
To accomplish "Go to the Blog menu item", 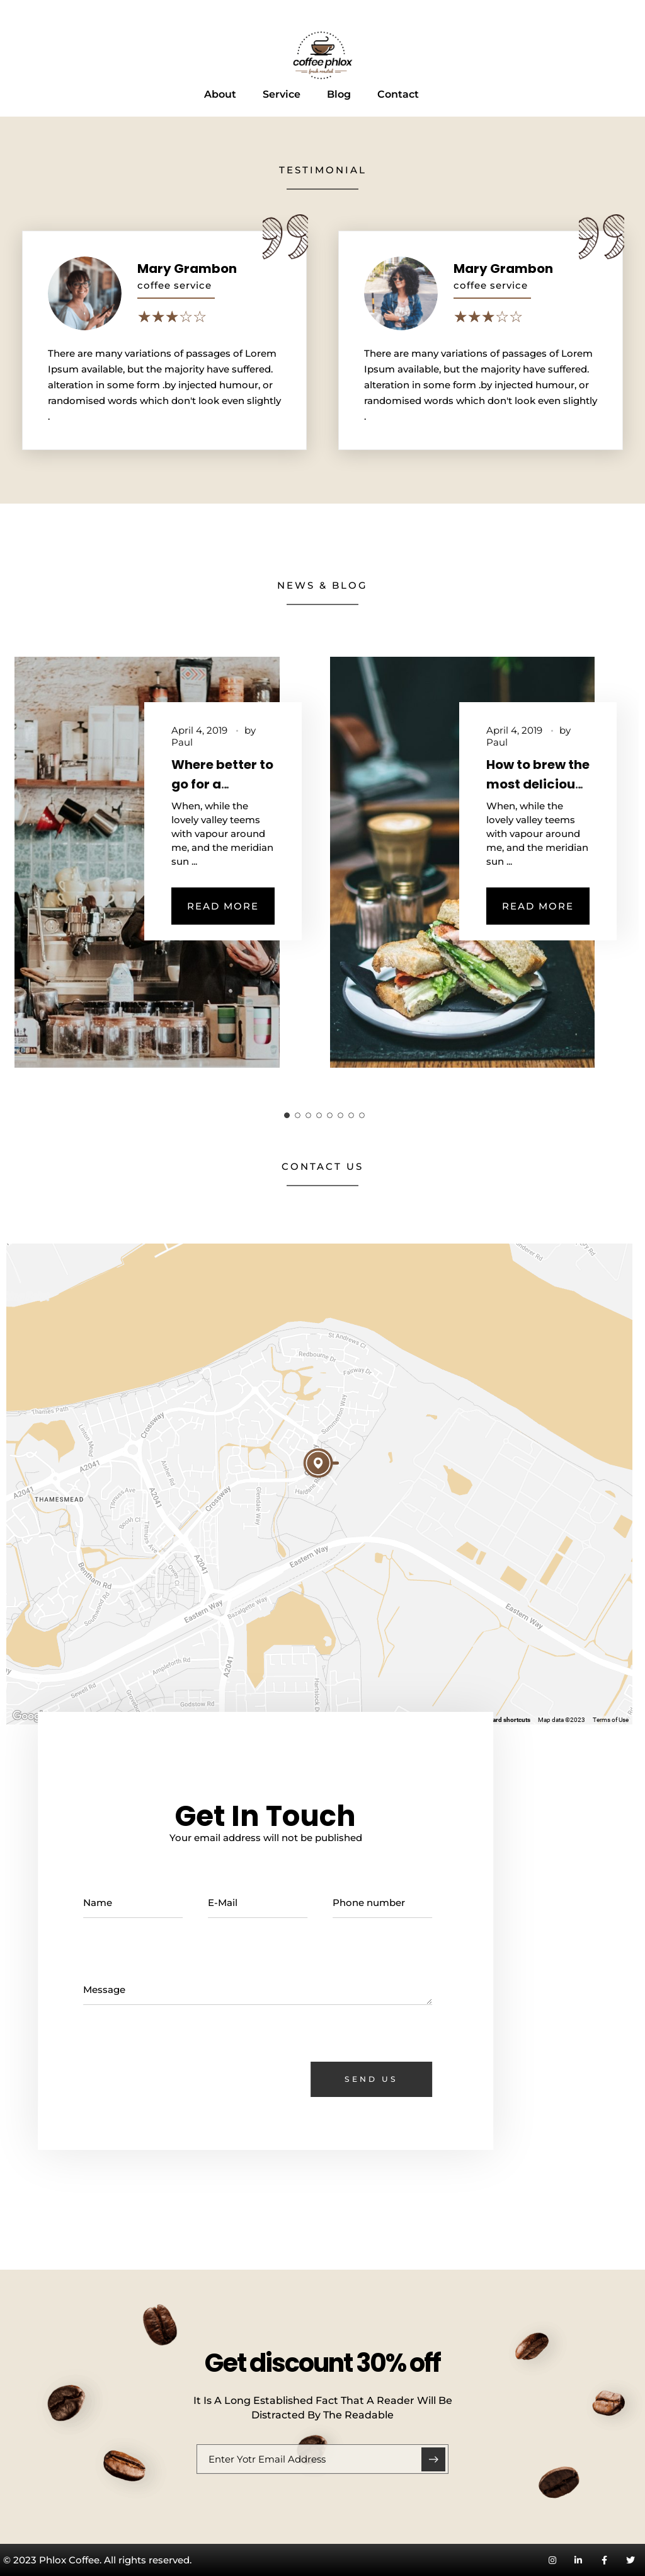I will 339,94.
